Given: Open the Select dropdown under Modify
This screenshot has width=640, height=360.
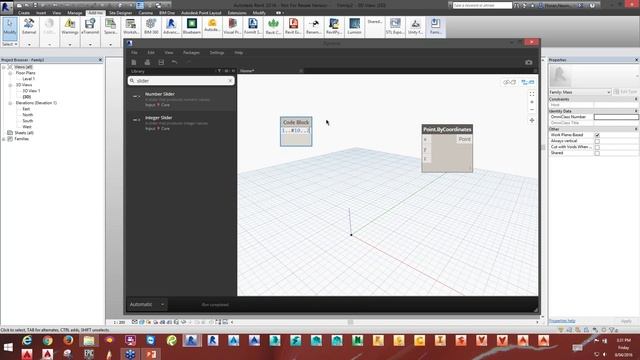Looking at the screenshot, I should (10, 44).
